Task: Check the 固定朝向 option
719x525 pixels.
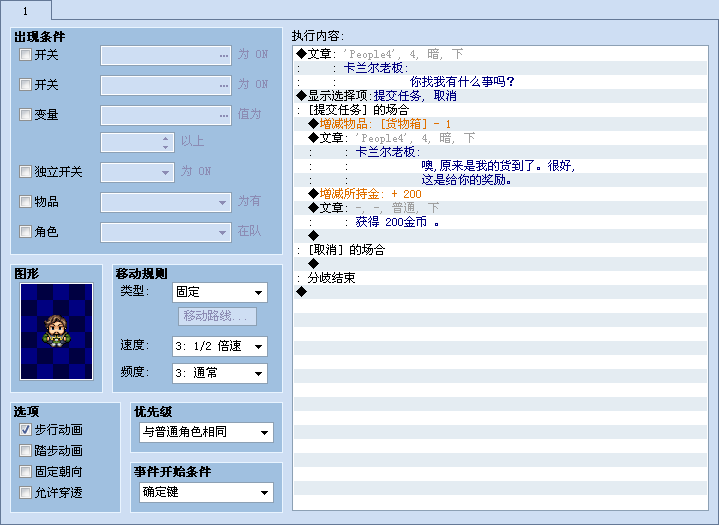Action: [x=25, y=471]
